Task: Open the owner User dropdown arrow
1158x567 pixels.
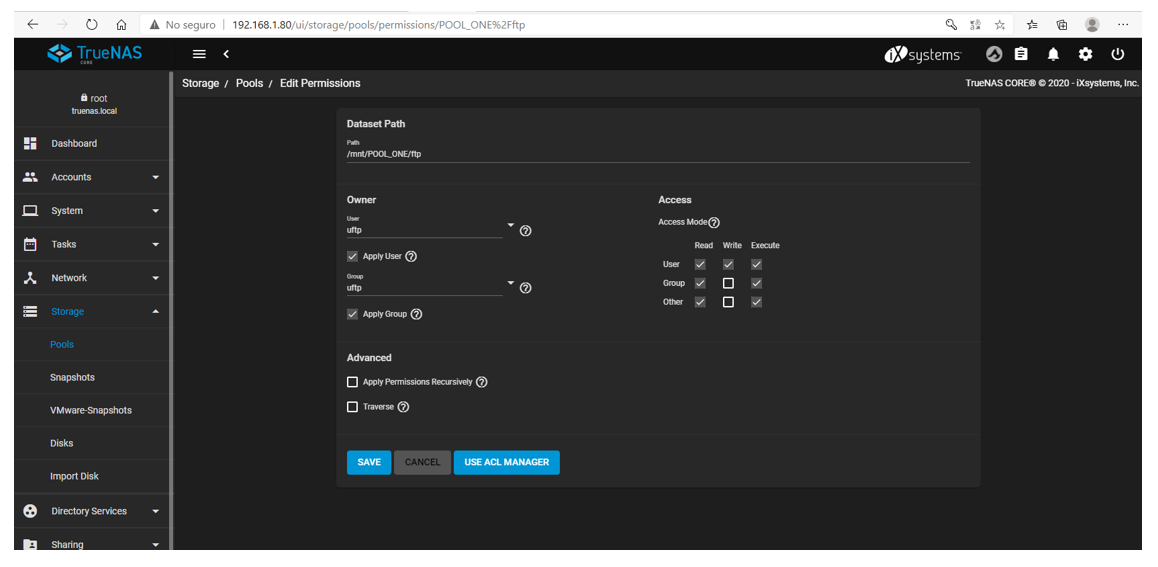Action: click(x=510, y=225)
